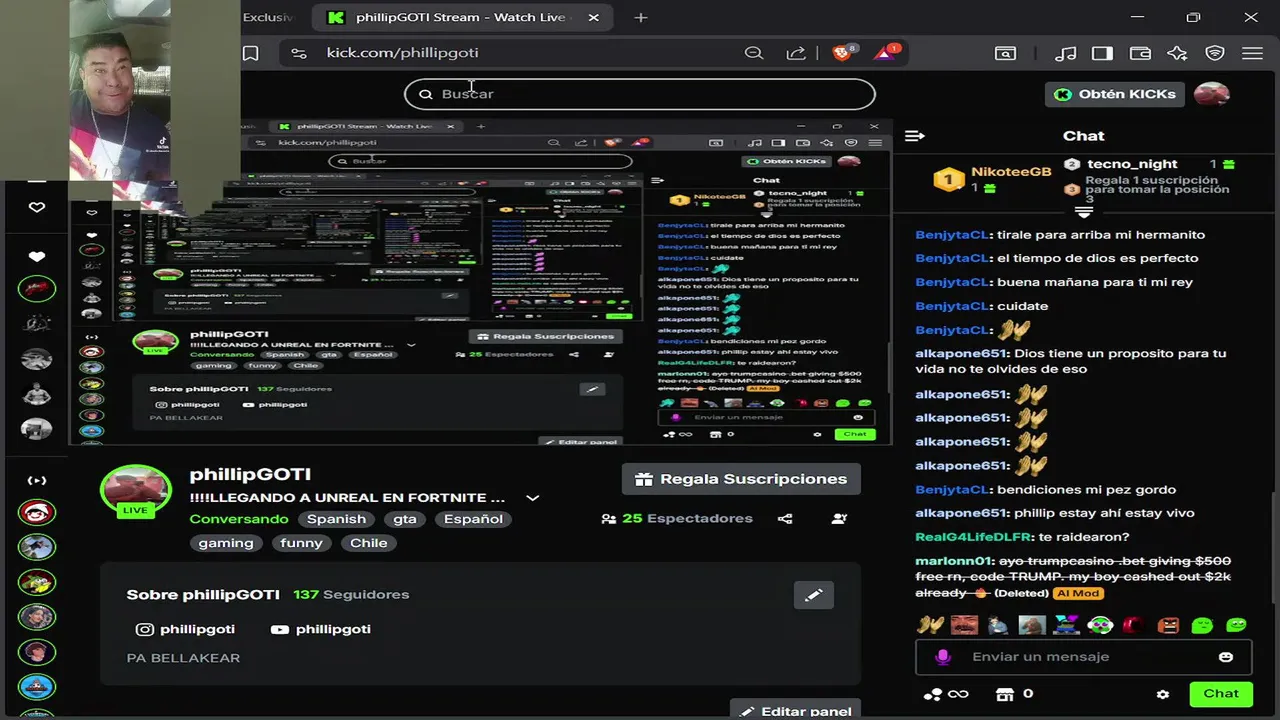This screenshot has height=720, width=1280.
Task: Click the live broadcast icon in sidebar
Action: (37, 480)
